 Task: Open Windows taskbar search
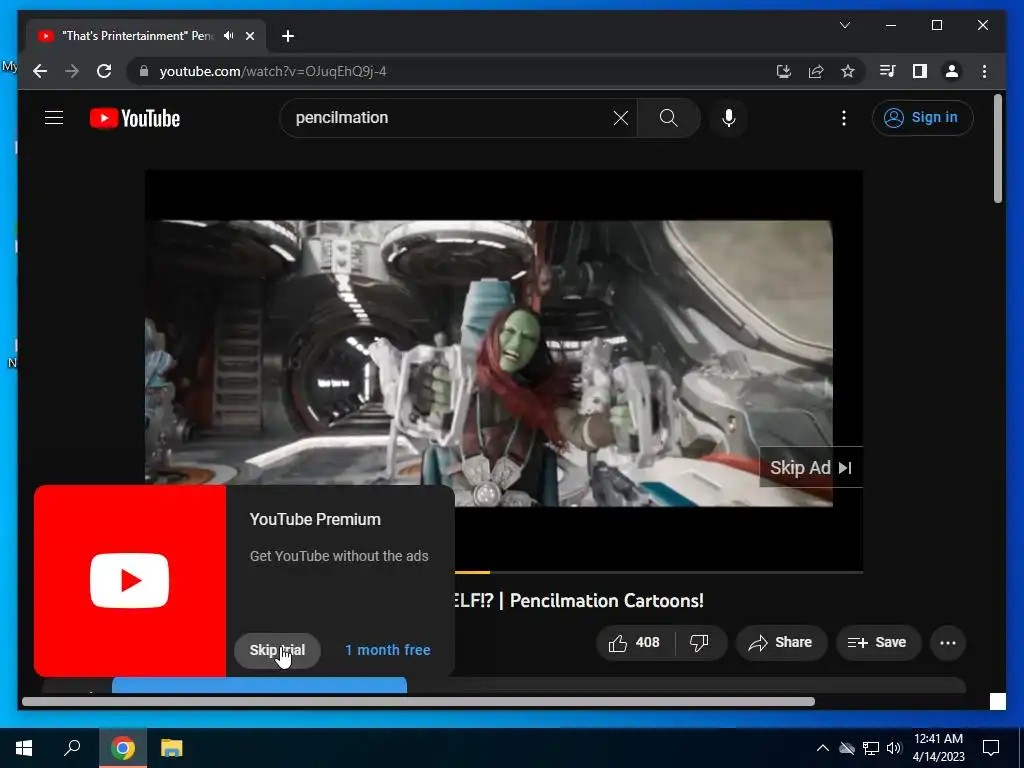click(x=72, y=748)
